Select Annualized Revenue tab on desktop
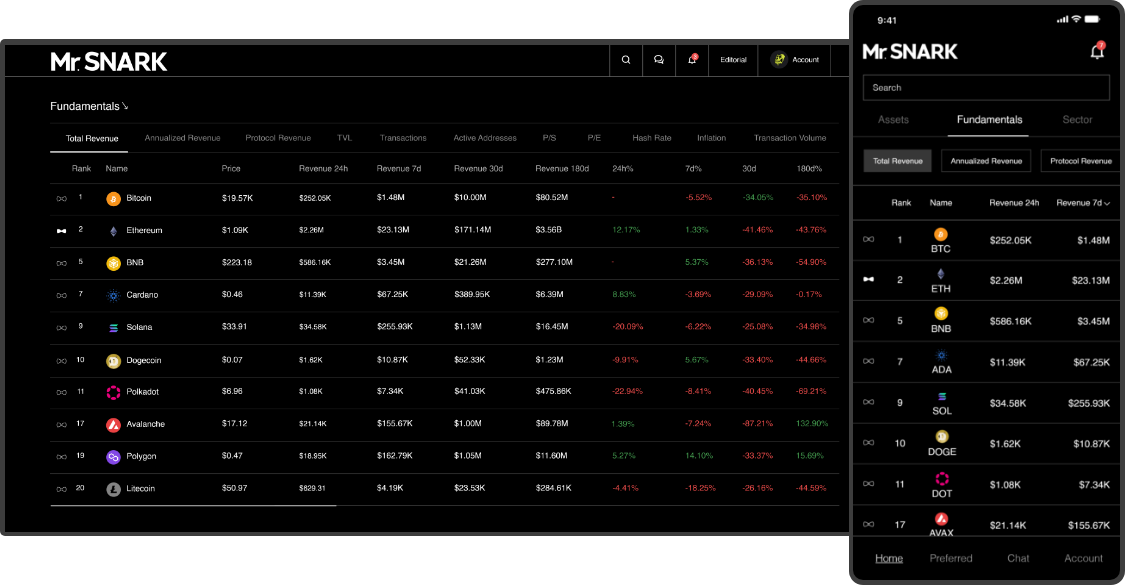 (x=182, y=138)
